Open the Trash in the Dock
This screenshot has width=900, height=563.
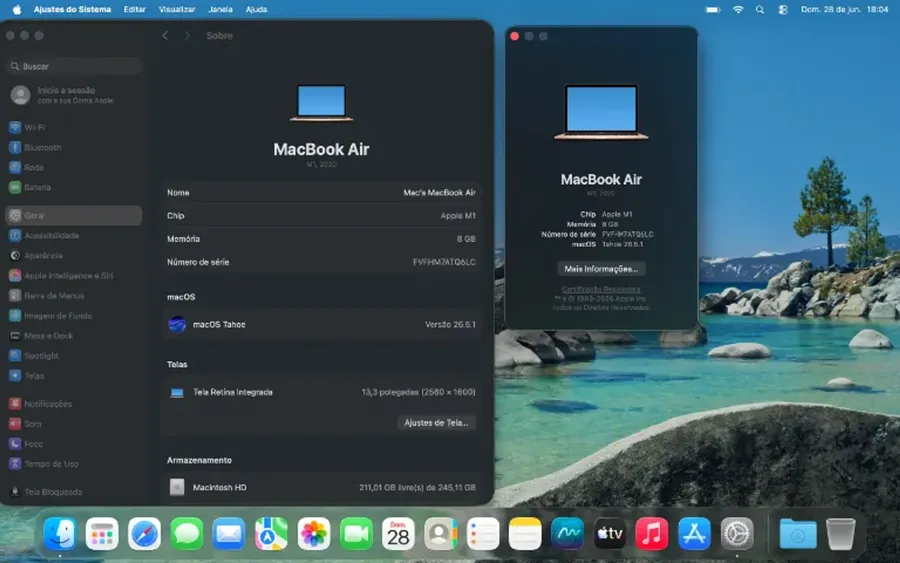(840, 534)
